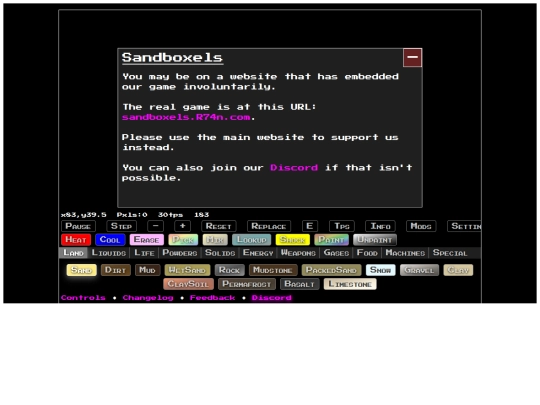Select the Heat tool

click(76, 240)
